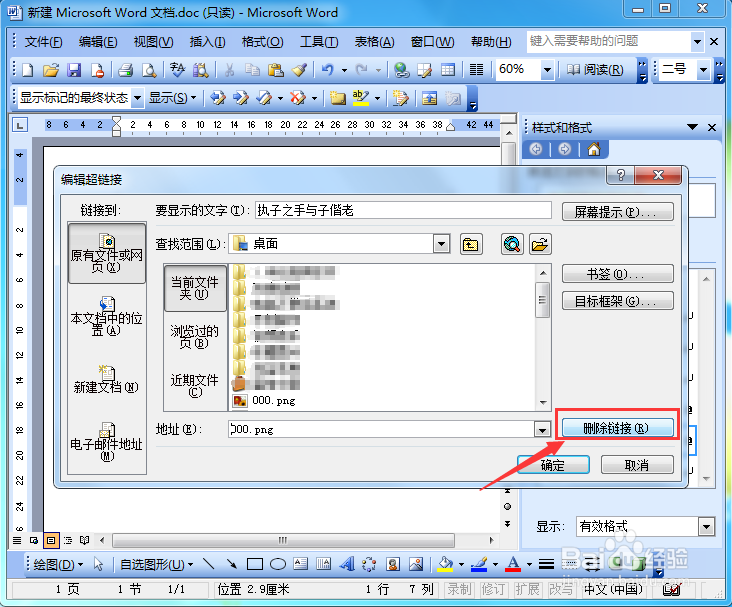Click the Insert Picture icon in drawing toolbar

pos(416,564)
